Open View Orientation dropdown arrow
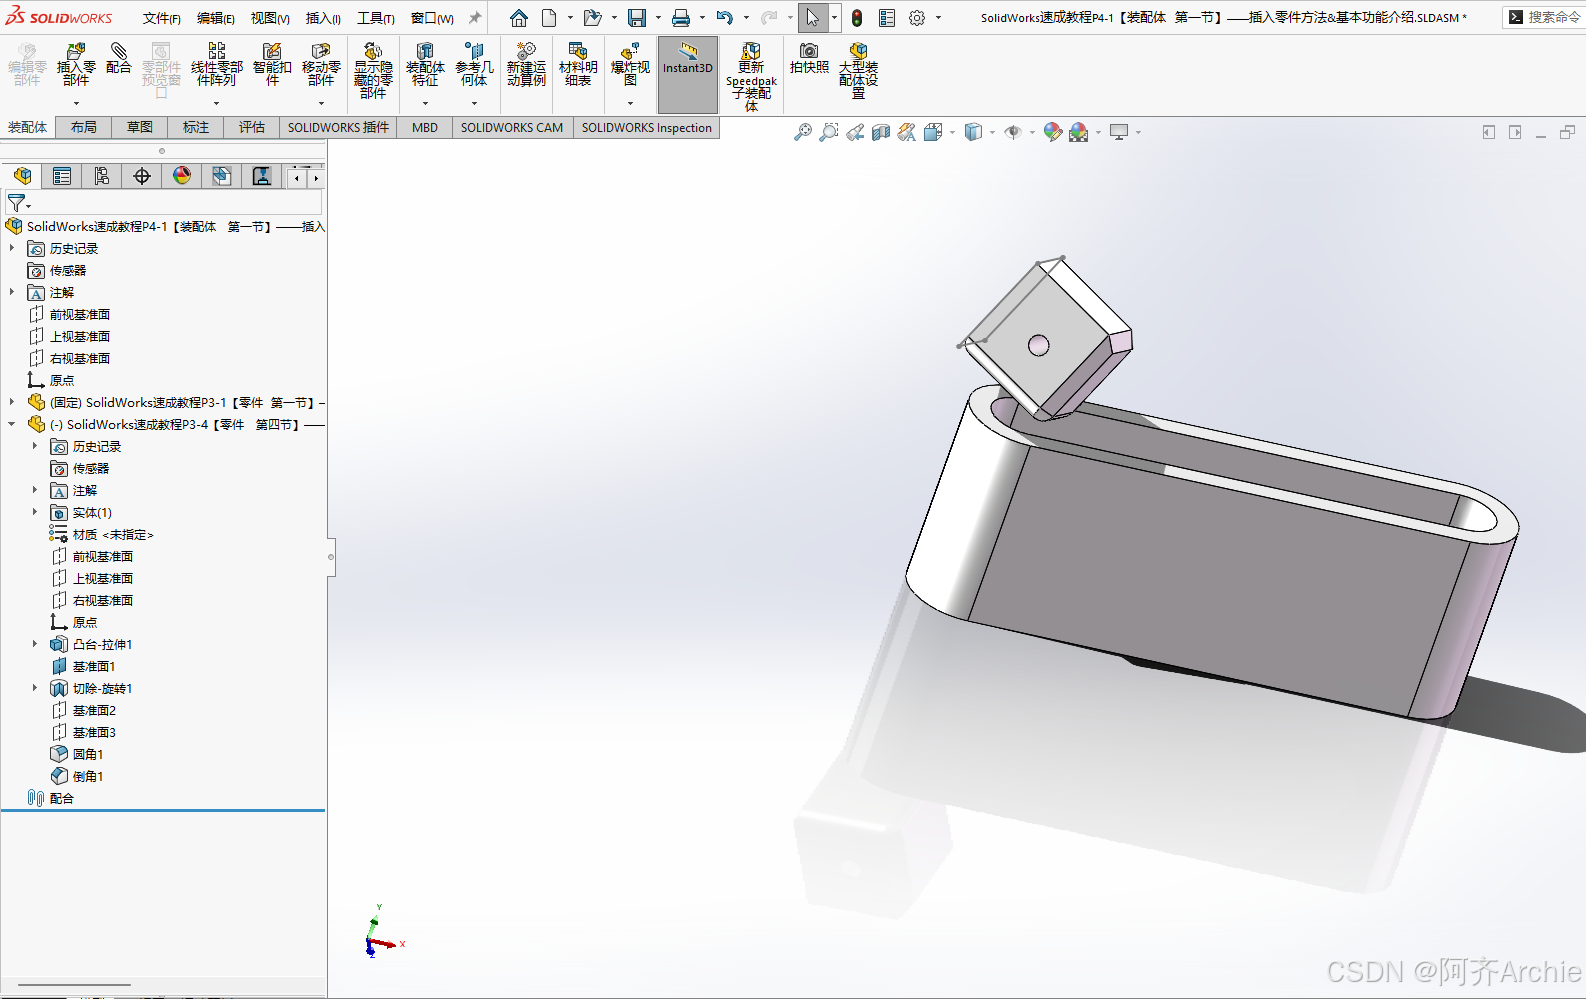Image resolution: width=1586 pixels, height=999 pixels. 952,132
